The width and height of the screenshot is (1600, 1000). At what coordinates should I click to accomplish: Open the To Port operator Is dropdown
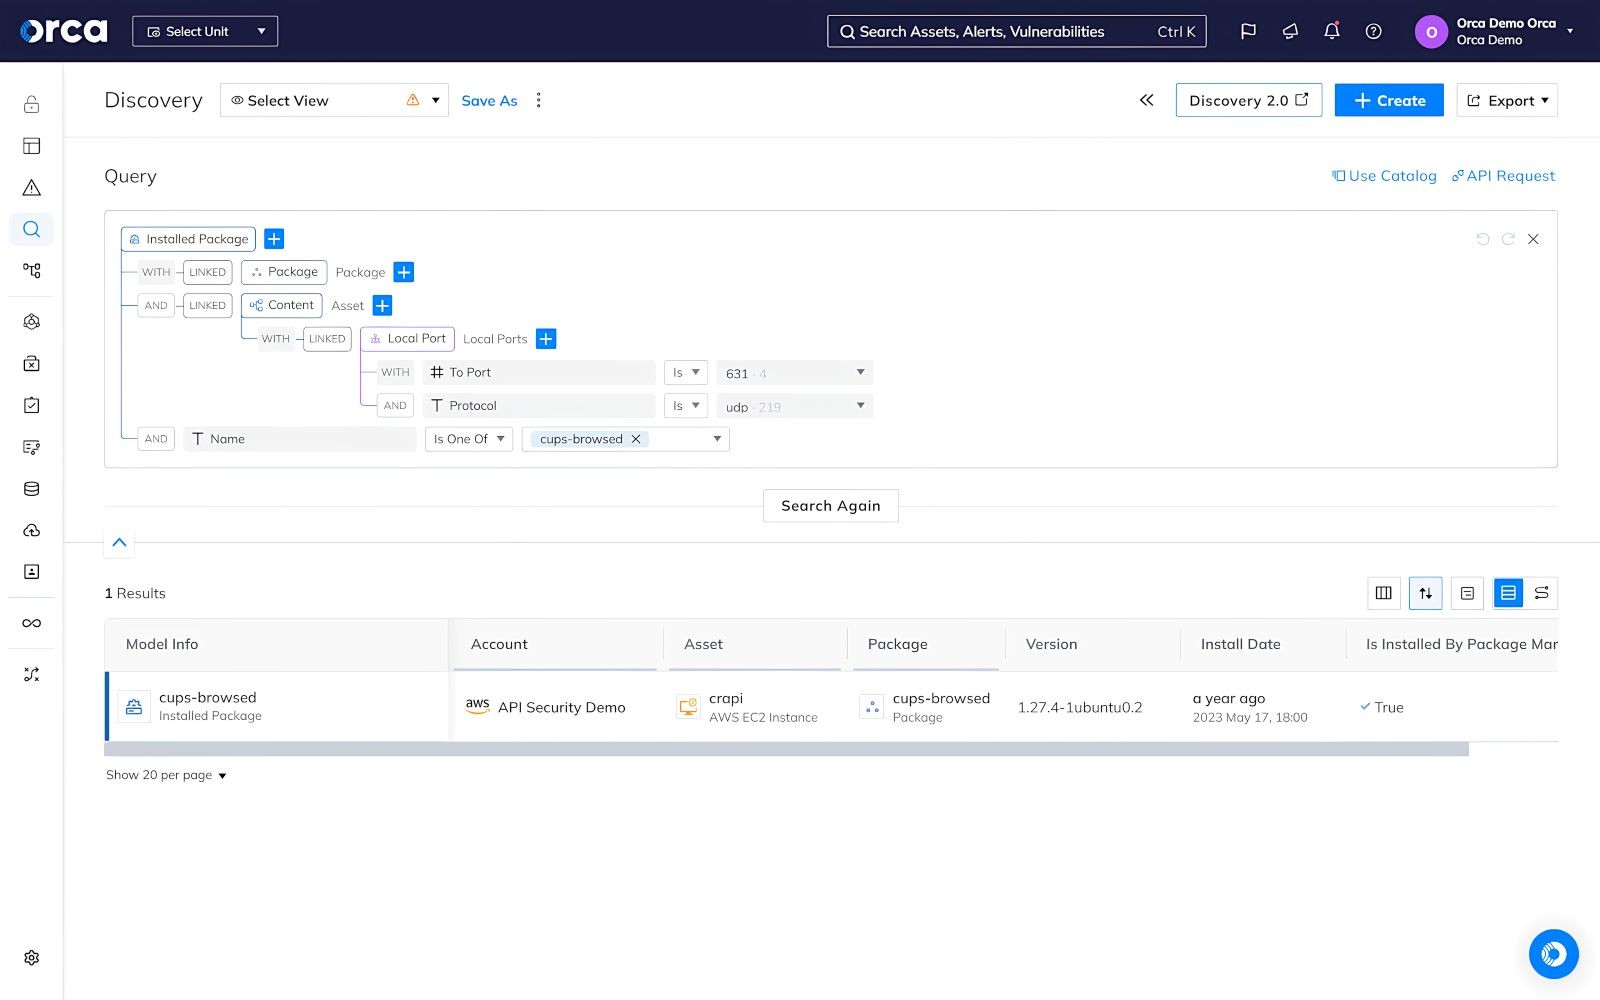686,373
